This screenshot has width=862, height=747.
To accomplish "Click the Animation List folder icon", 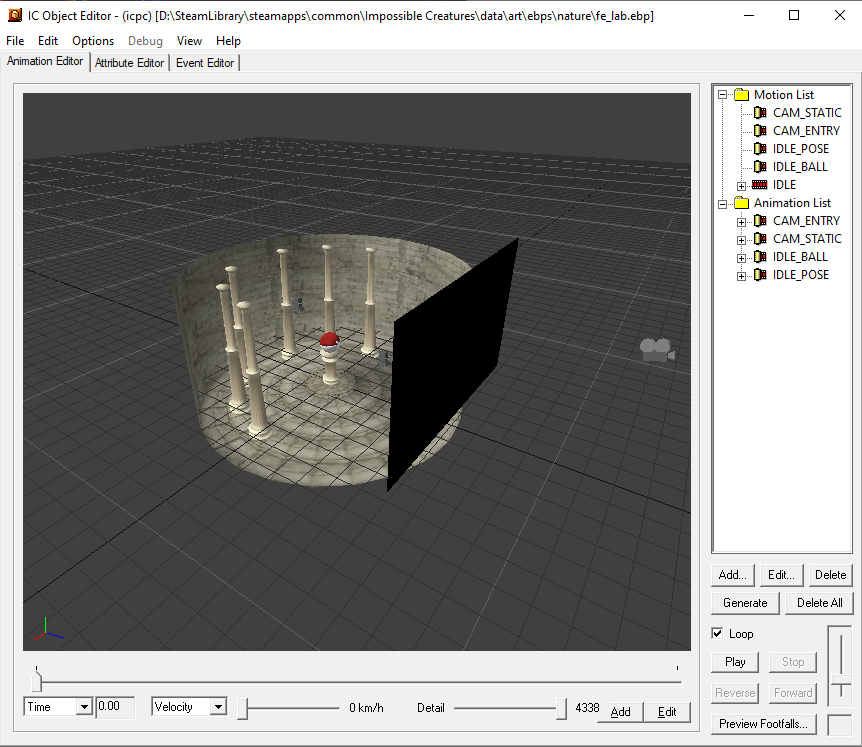I will pyautogui.click(x=742, y=203).
